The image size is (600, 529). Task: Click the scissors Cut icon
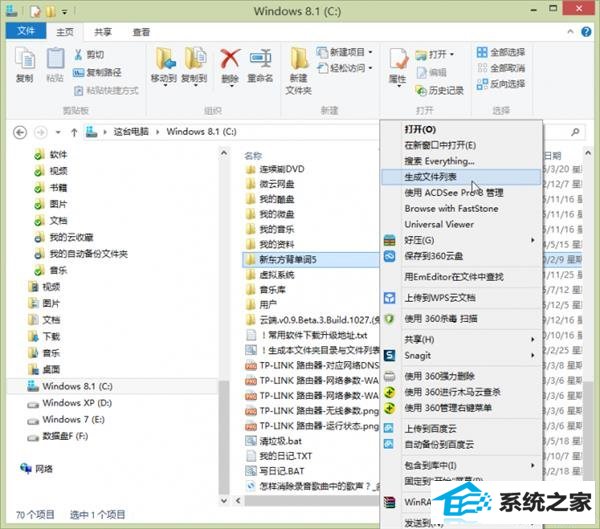(86, 55)
